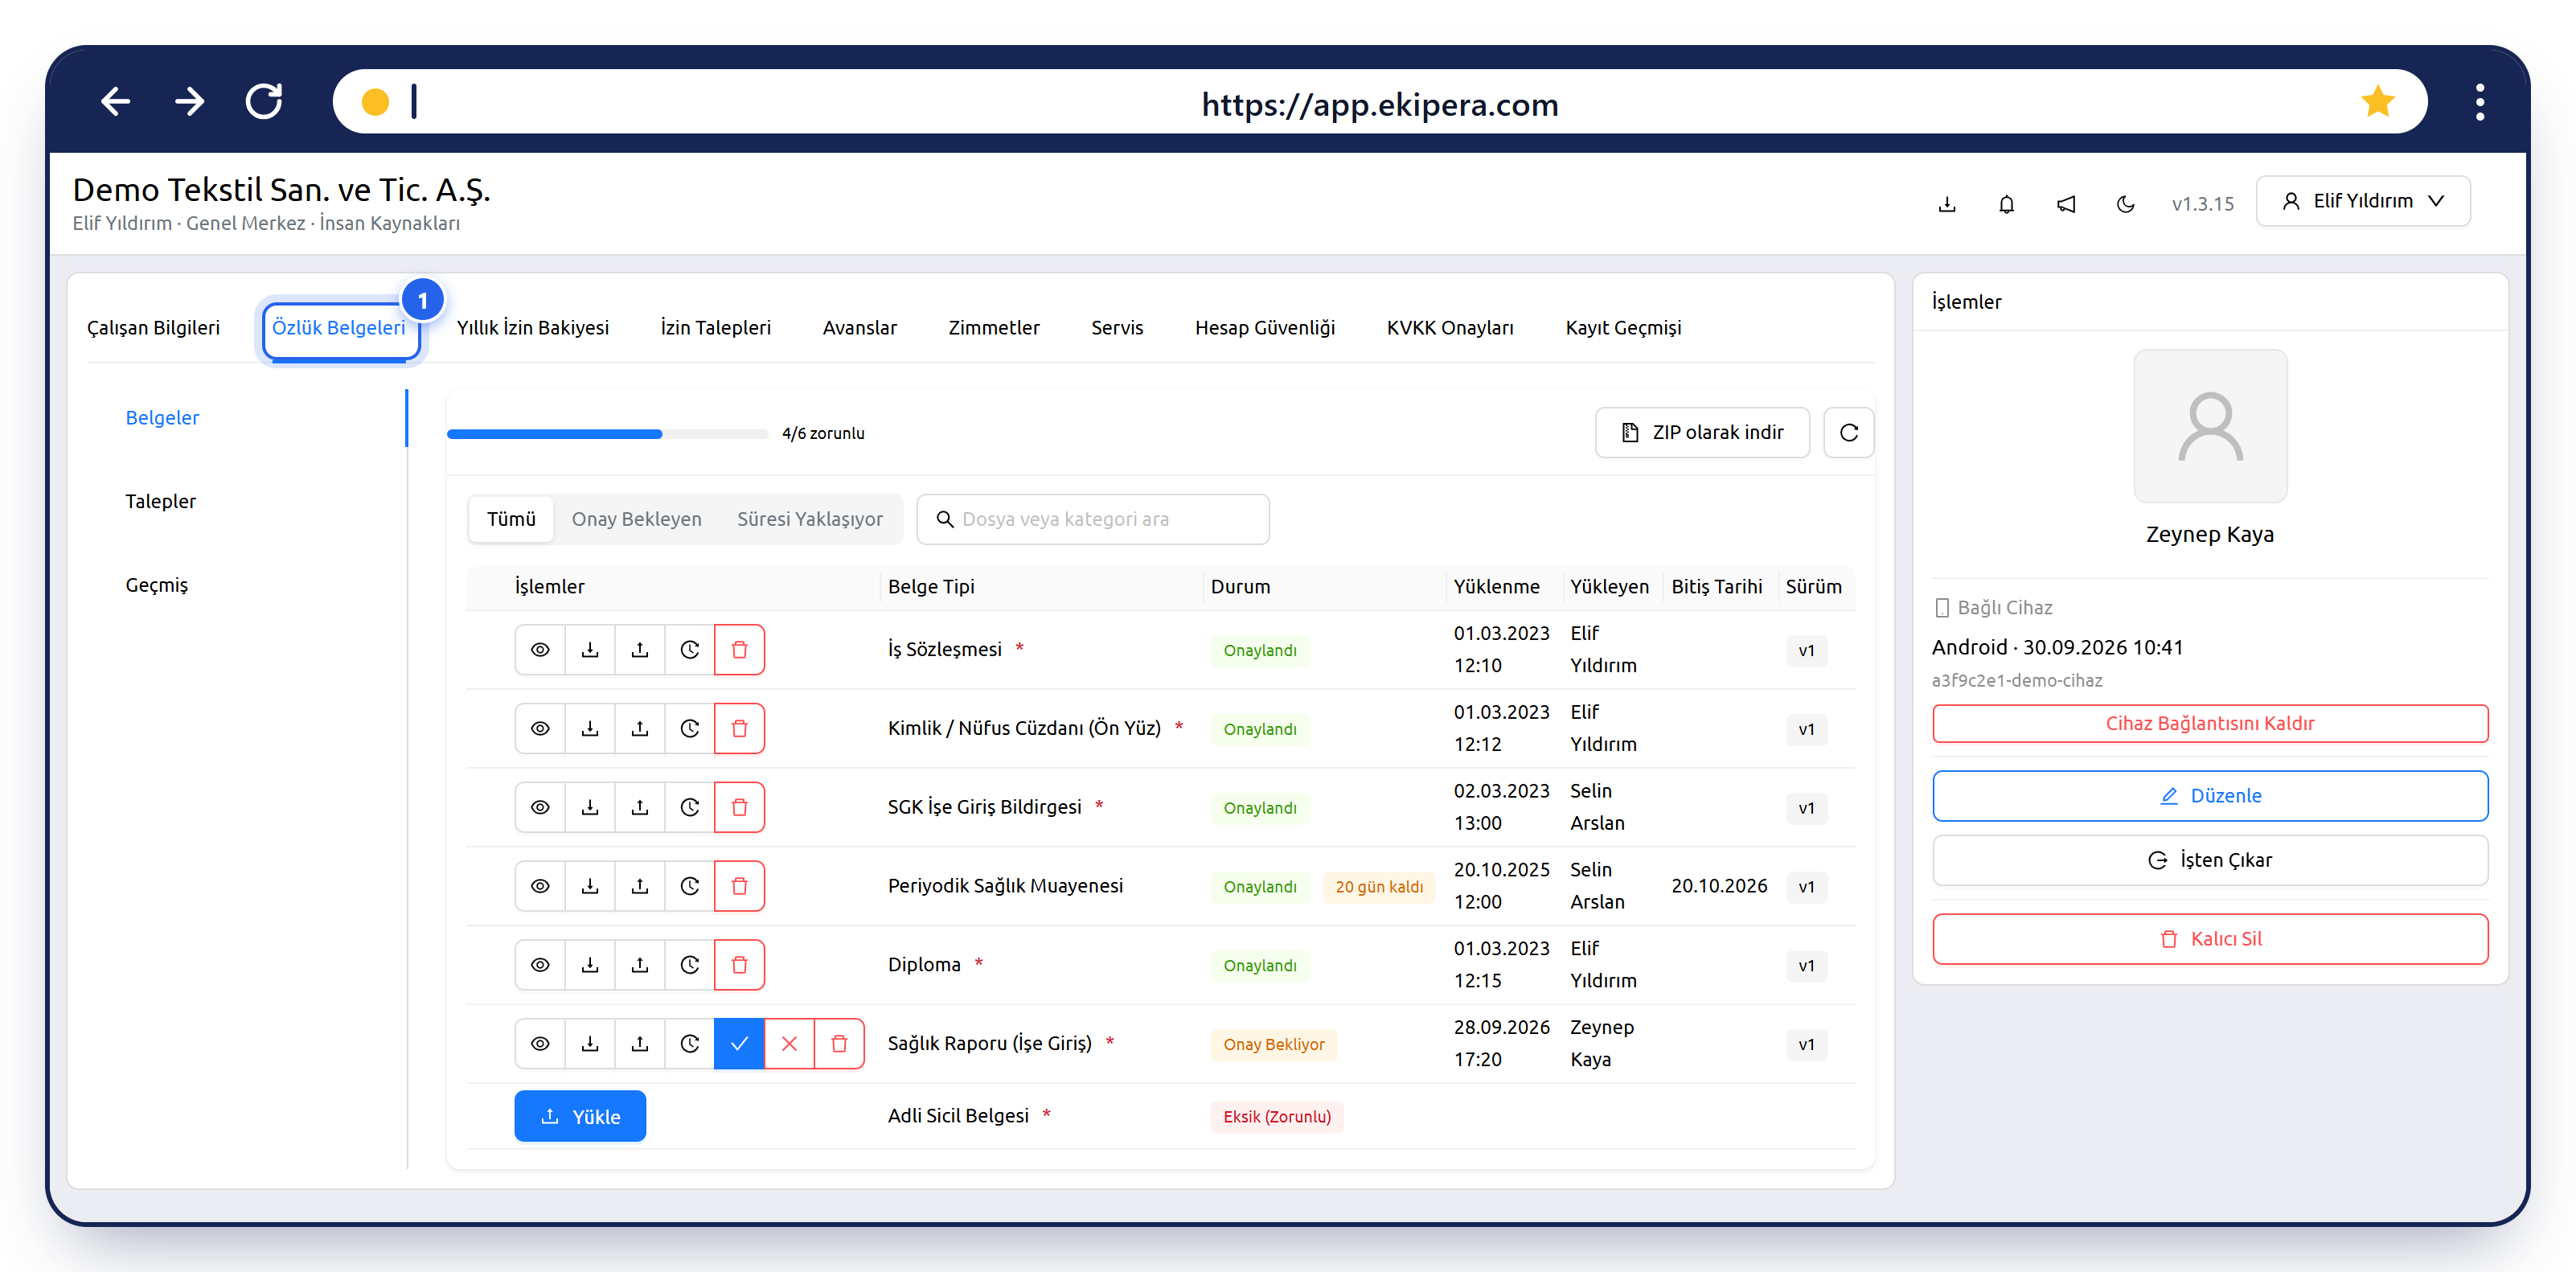Image resolution: width=2576 pixels, height=1272 pixels.
Task: Select the Talepler side menu item
Action: tap(161, 501)
